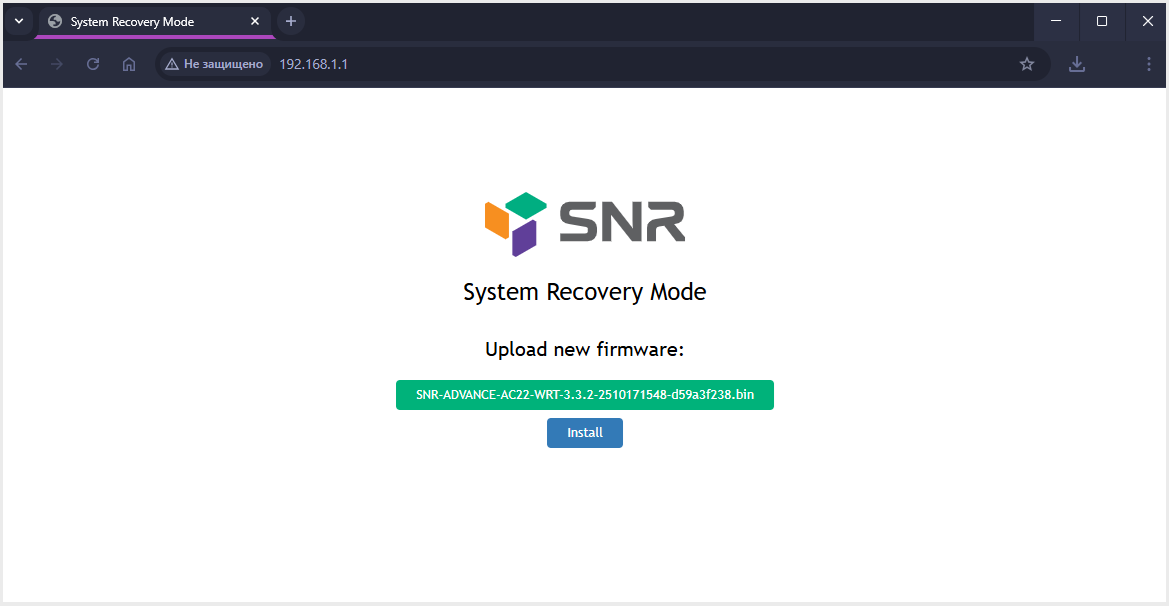Go forward to the next page
The width and height of the screenshot is (1169, 606).
(57, 64)
